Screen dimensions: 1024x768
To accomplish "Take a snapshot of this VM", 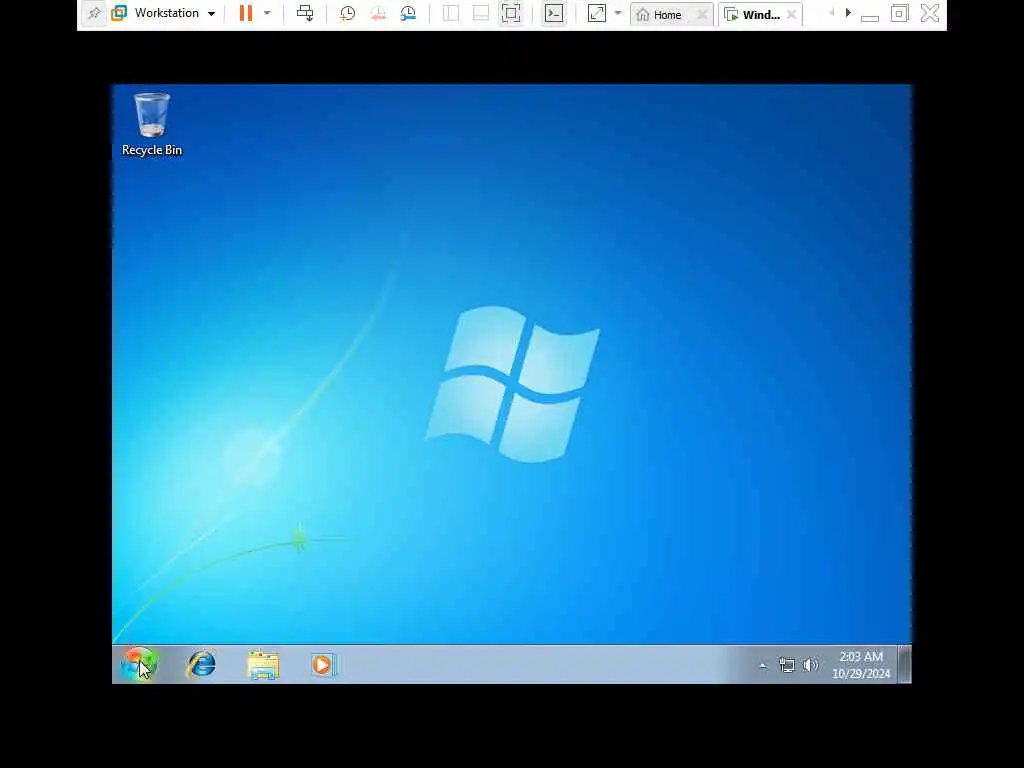I will 347,14.
